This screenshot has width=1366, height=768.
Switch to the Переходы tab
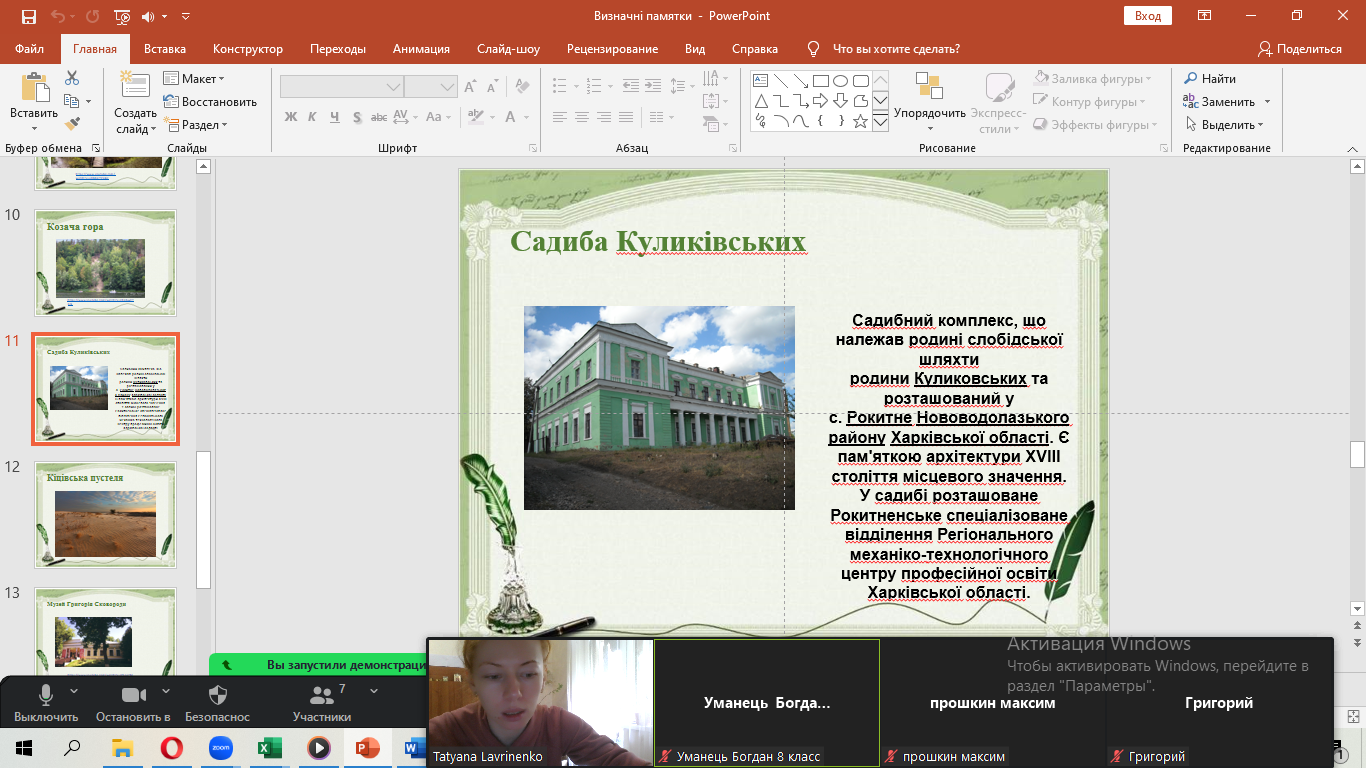pyautogui.click(x=338, y=49)
